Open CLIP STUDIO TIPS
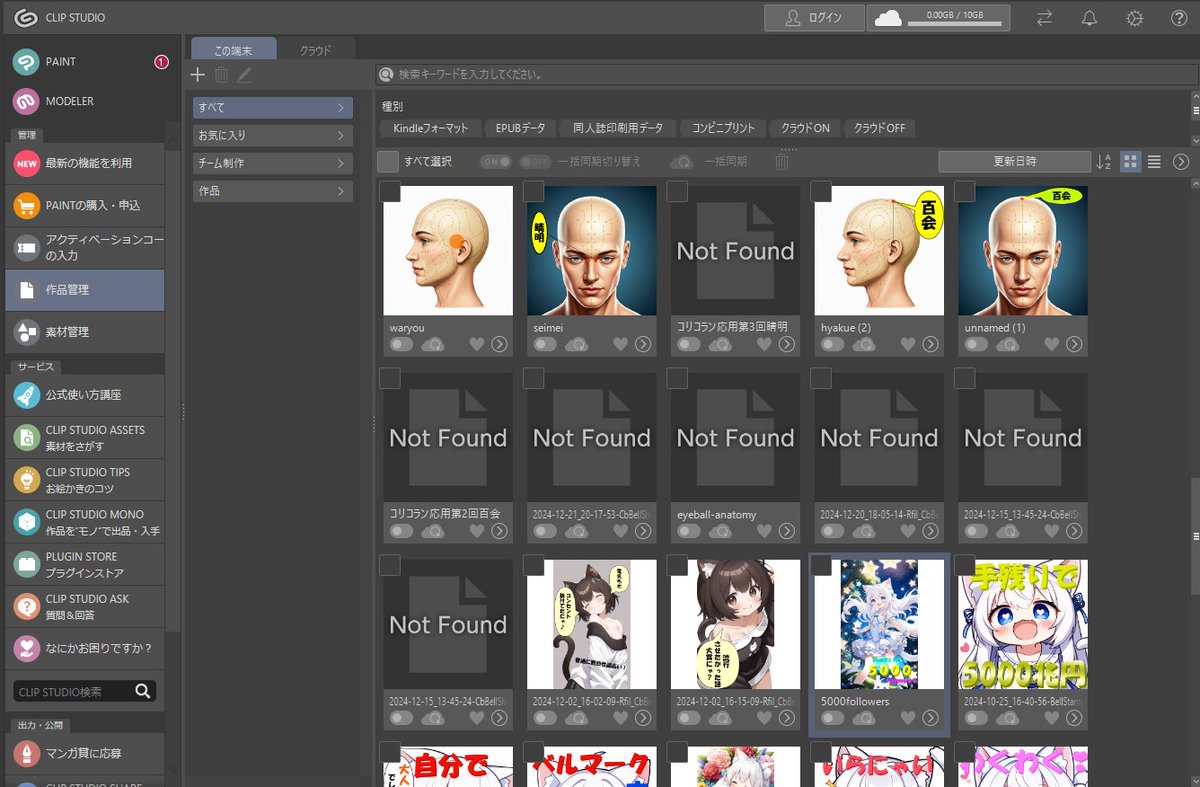Image resolution: width=1200 pixels, height=787 pixels. [85, 479]
